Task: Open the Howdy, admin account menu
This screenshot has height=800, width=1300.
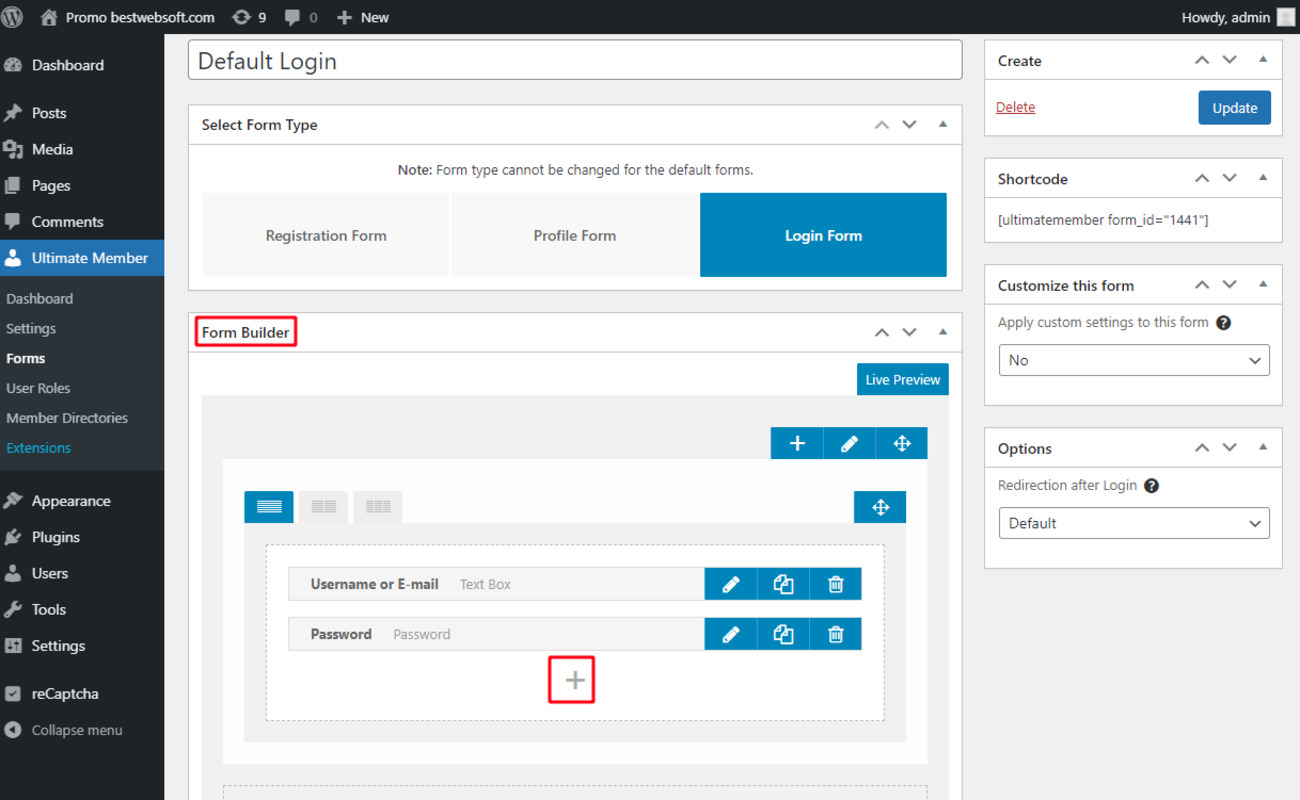Action: coord(1237,17)
